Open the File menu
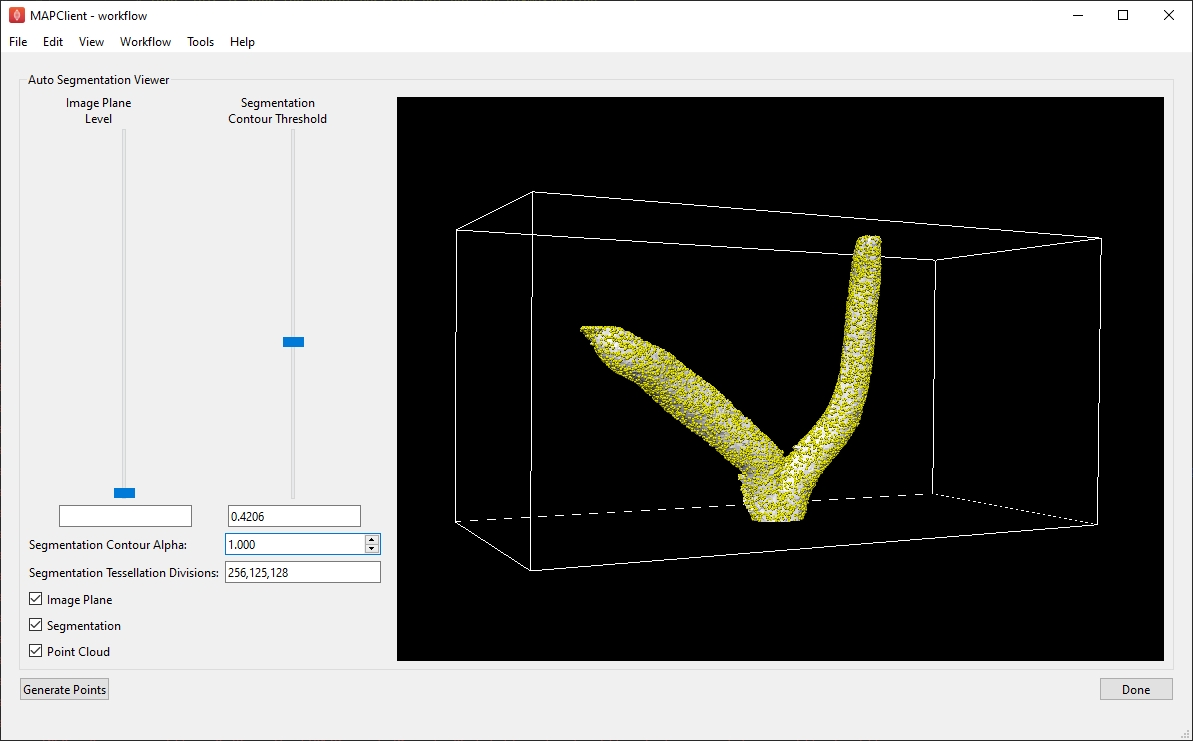This screenshot has width=1193, height=741. point(18,42)
